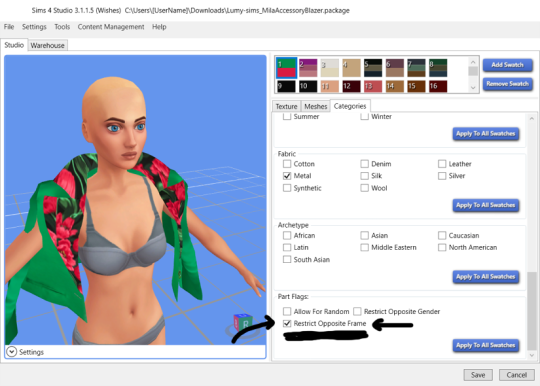Open the Content Management menu
Screen dimensions: 540x386
(x=111, y=27)
